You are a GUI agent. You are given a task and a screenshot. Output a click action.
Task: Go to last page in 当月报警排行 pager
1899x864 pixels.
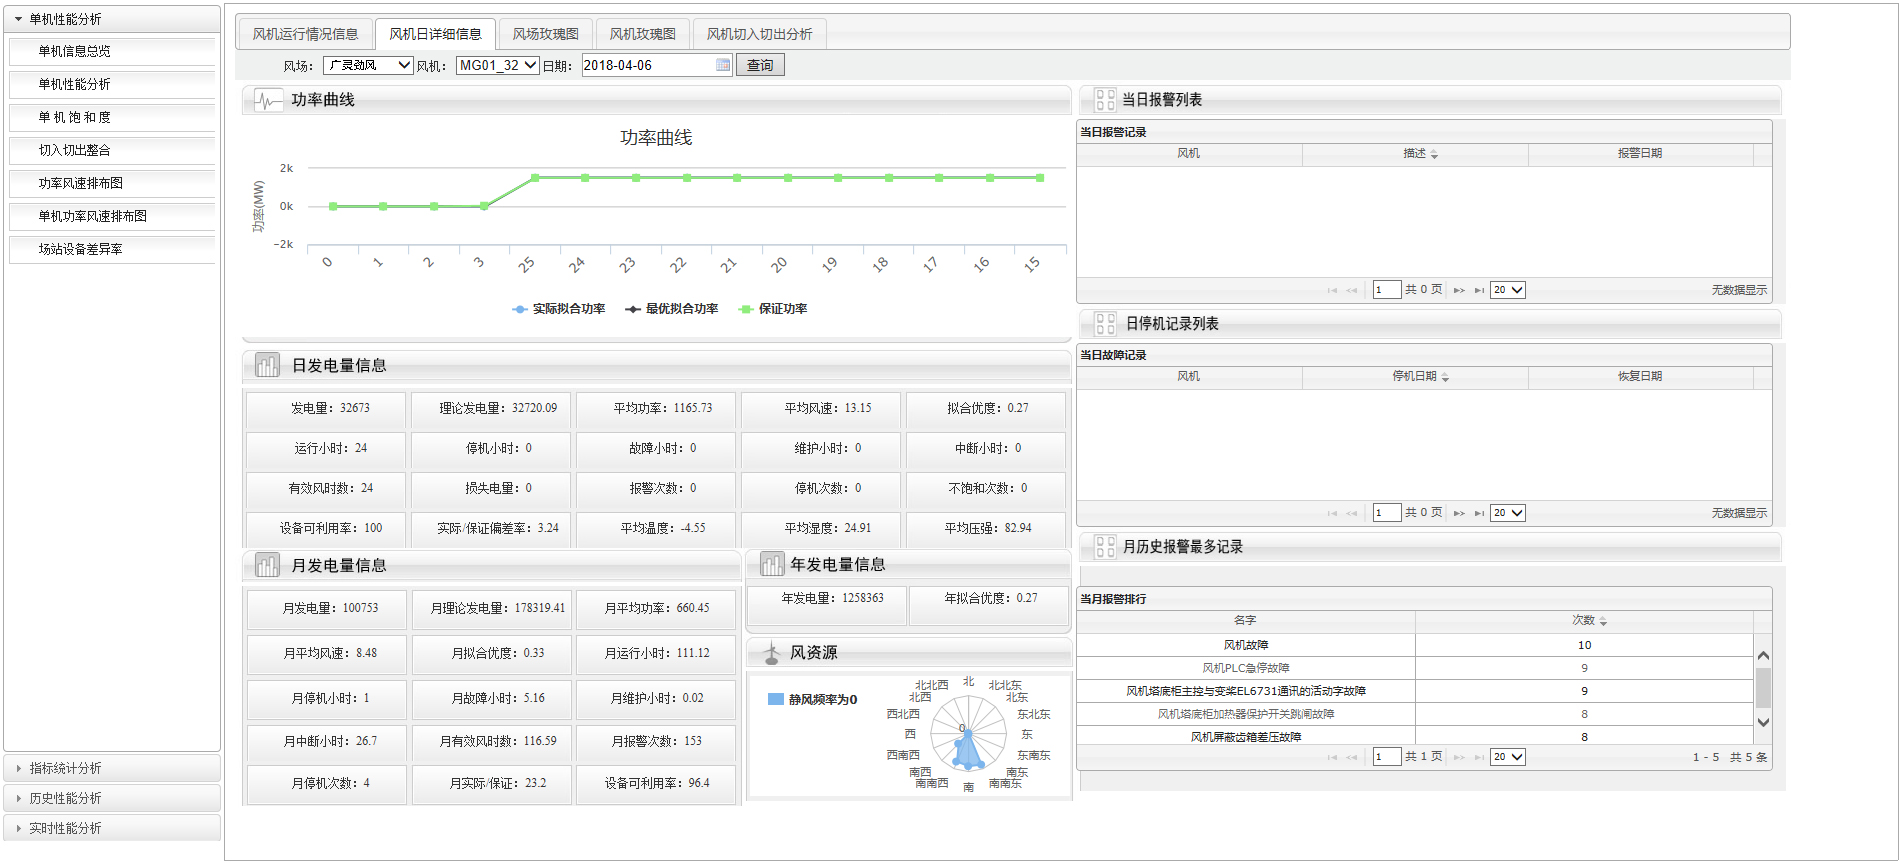pyautogui.click(x=1479, y=757)
